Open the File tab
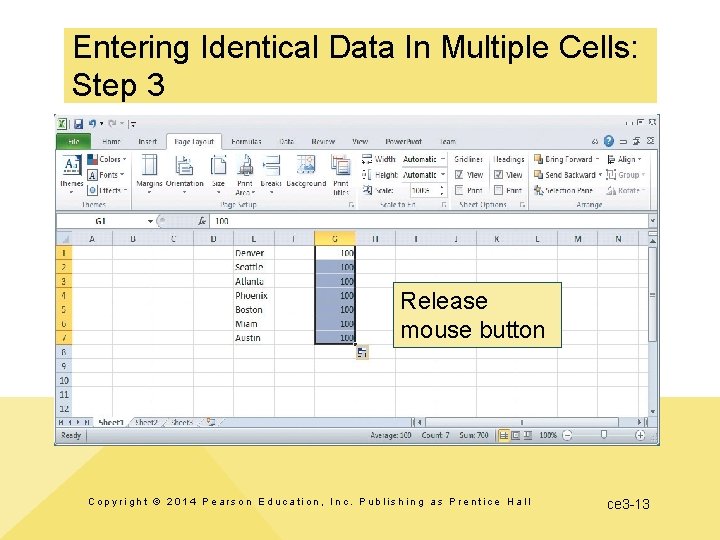Image resolution: width=720 pixels, height=540 pixels. tap(73, 141)
